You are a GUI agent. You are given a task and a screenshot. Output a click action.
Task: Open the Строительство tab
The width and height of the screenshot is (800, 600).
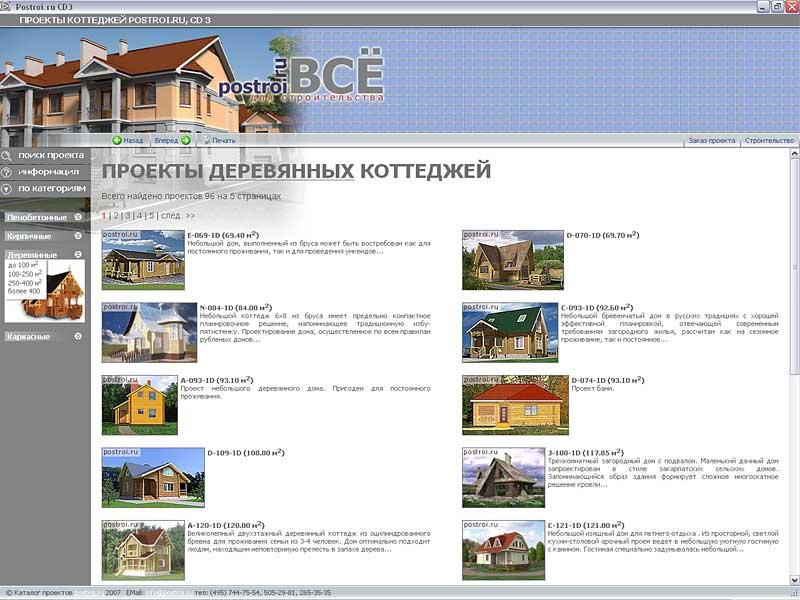769,141
